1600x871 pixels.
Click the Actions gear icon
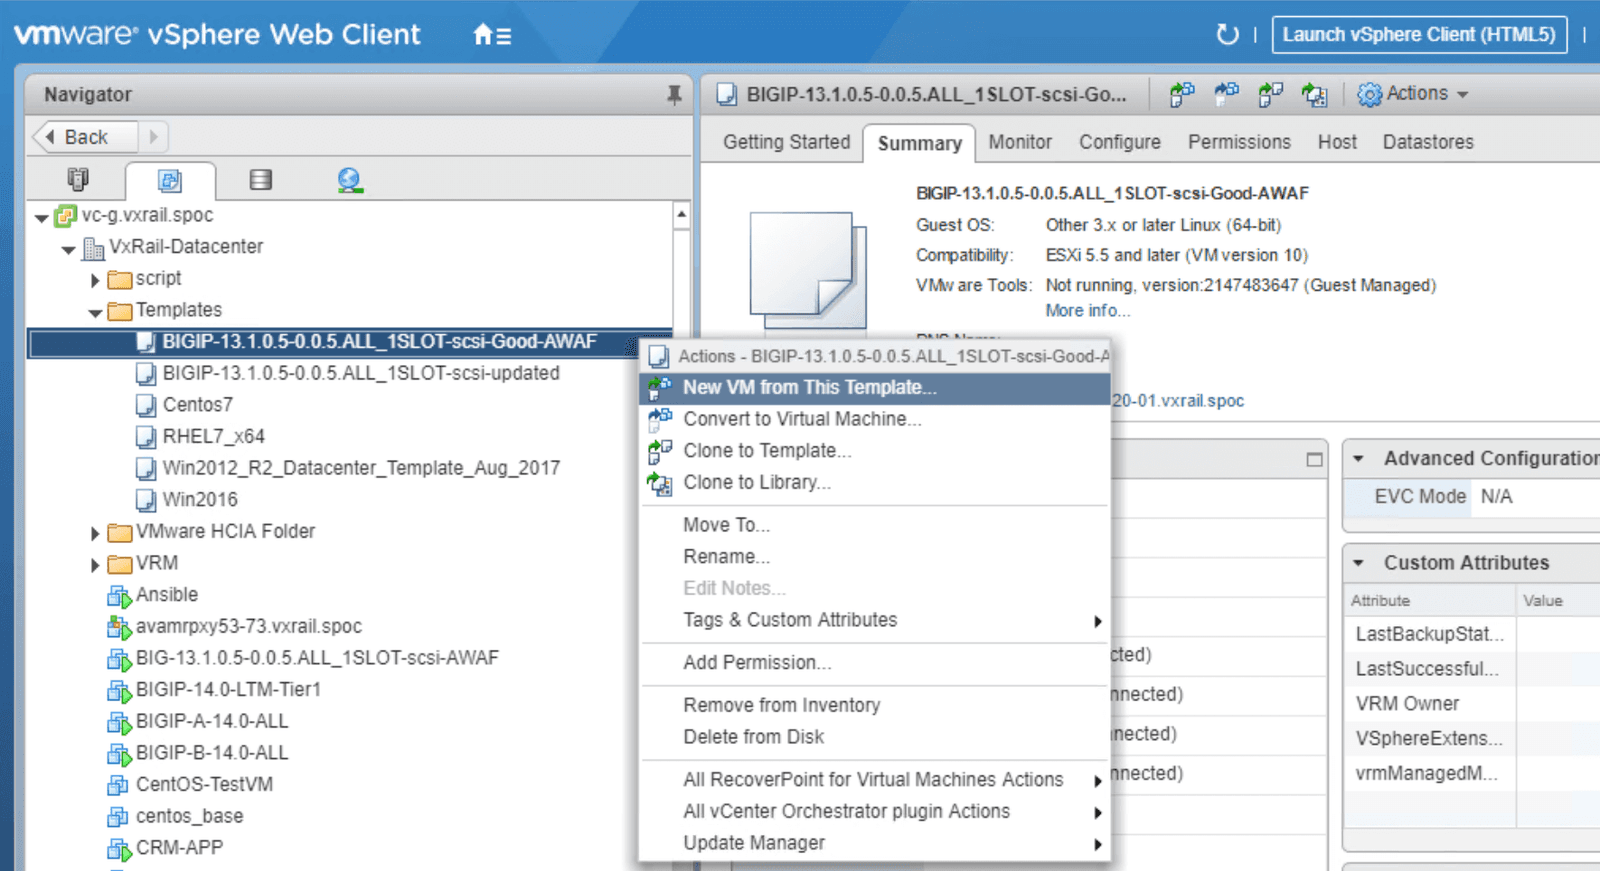tap(1369, 94)
